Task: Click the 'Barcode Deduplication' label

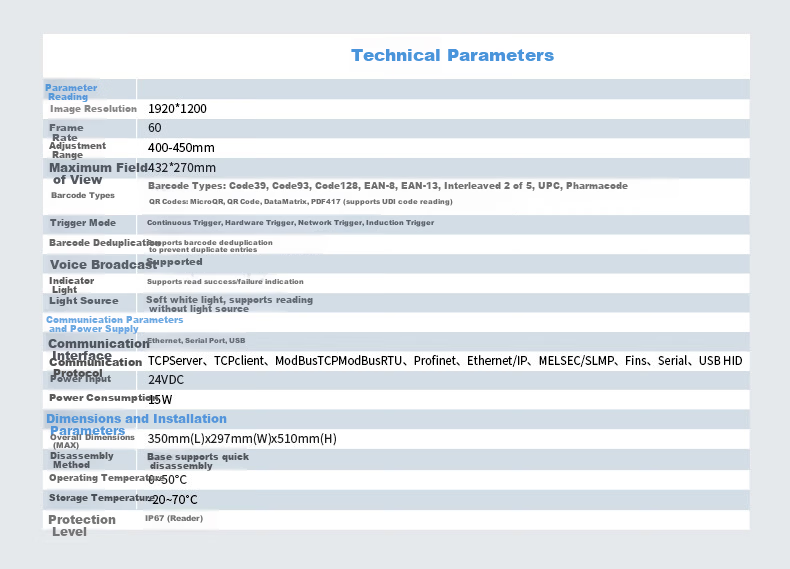Action: coord(105,243)
